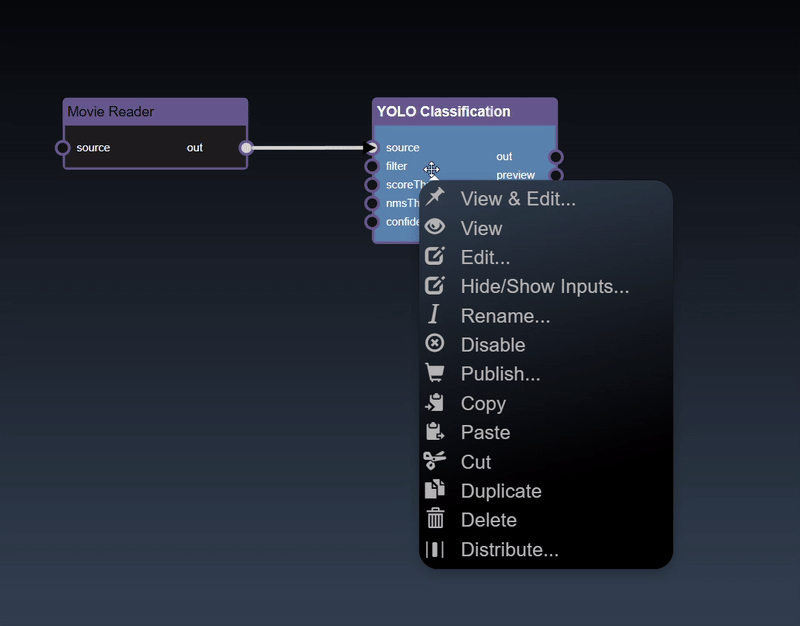Image resolution: width=800 pixels, height=626 pixels.
Task: Choose Hide/Show Inputs from context menu
Action: pos(544,286)
